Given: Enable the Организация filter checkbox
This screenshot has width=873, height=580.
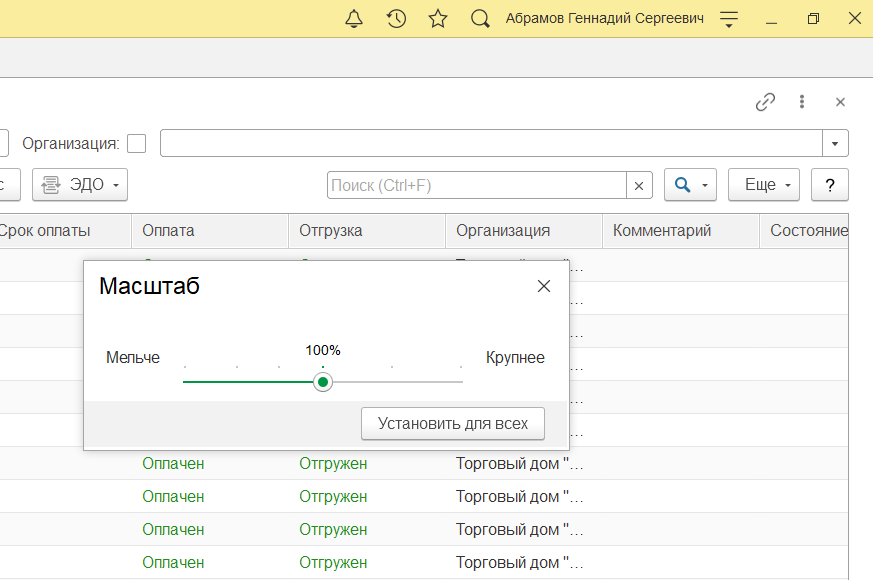Looking at the screenshot, I should (137, 143).
